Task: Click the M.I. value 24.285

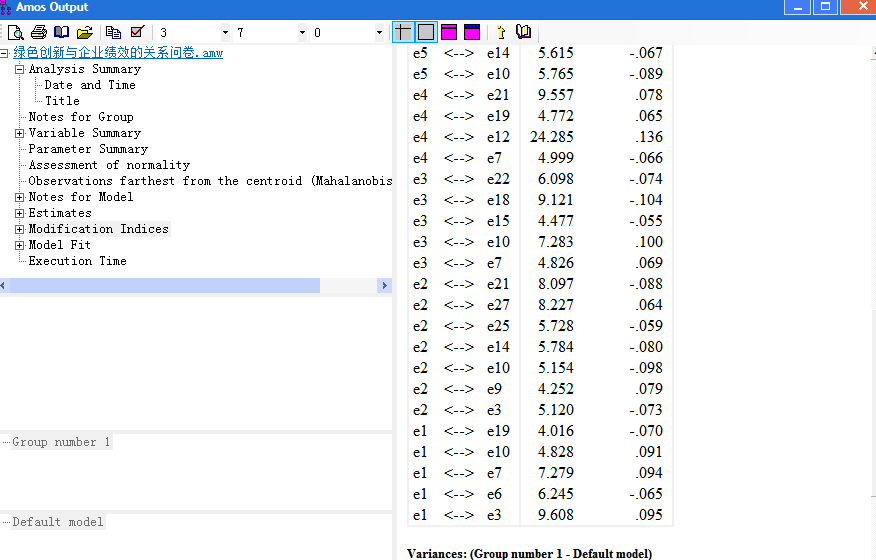Action: (552, 137)
